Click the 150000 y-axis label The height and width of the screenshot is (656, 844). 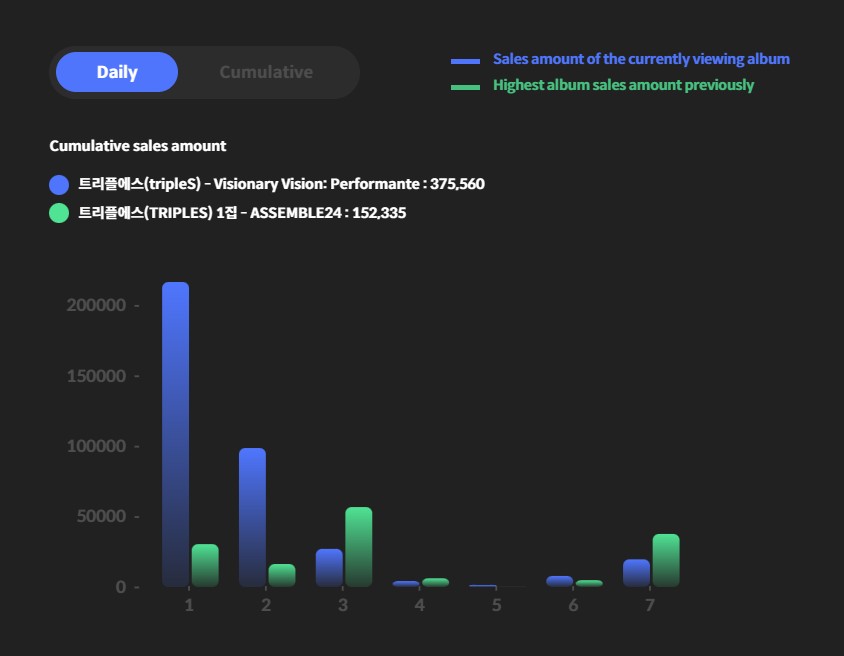click(x=96, y=376)
